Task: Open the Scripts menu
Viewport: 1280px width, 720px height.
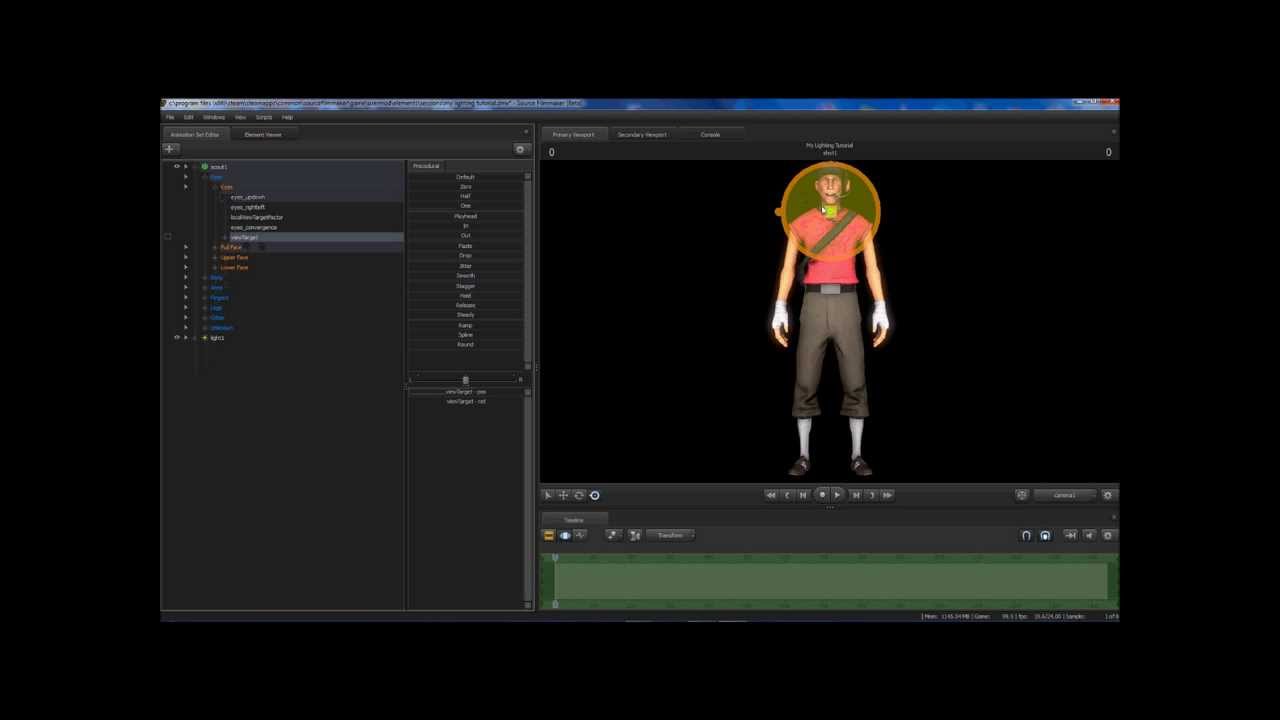Action: 264,117
